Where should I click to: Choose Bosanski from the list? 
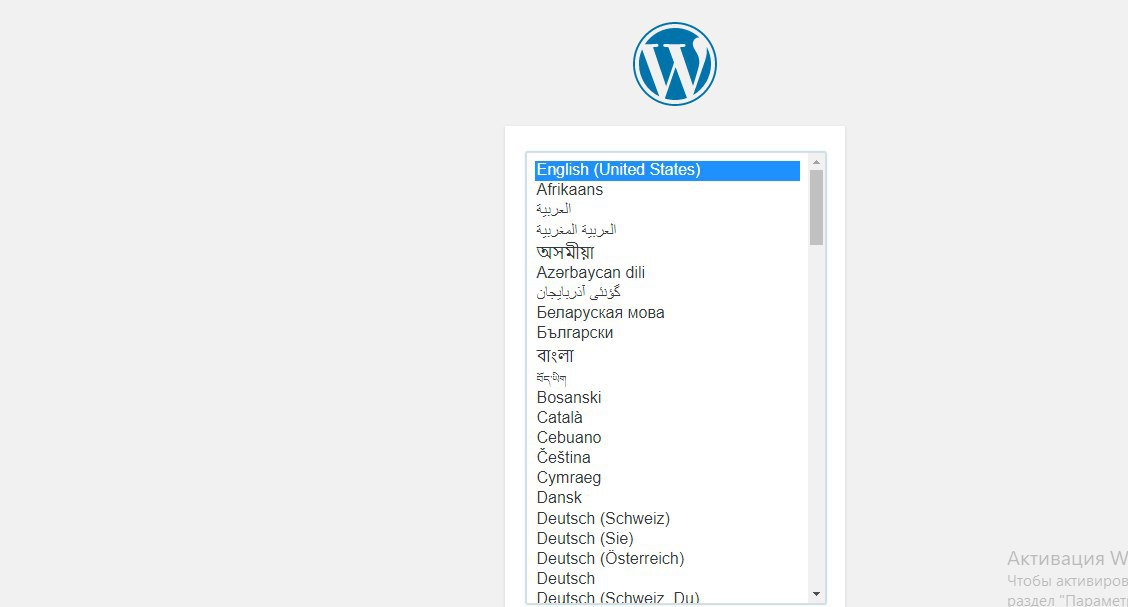[x=667, y=398]
